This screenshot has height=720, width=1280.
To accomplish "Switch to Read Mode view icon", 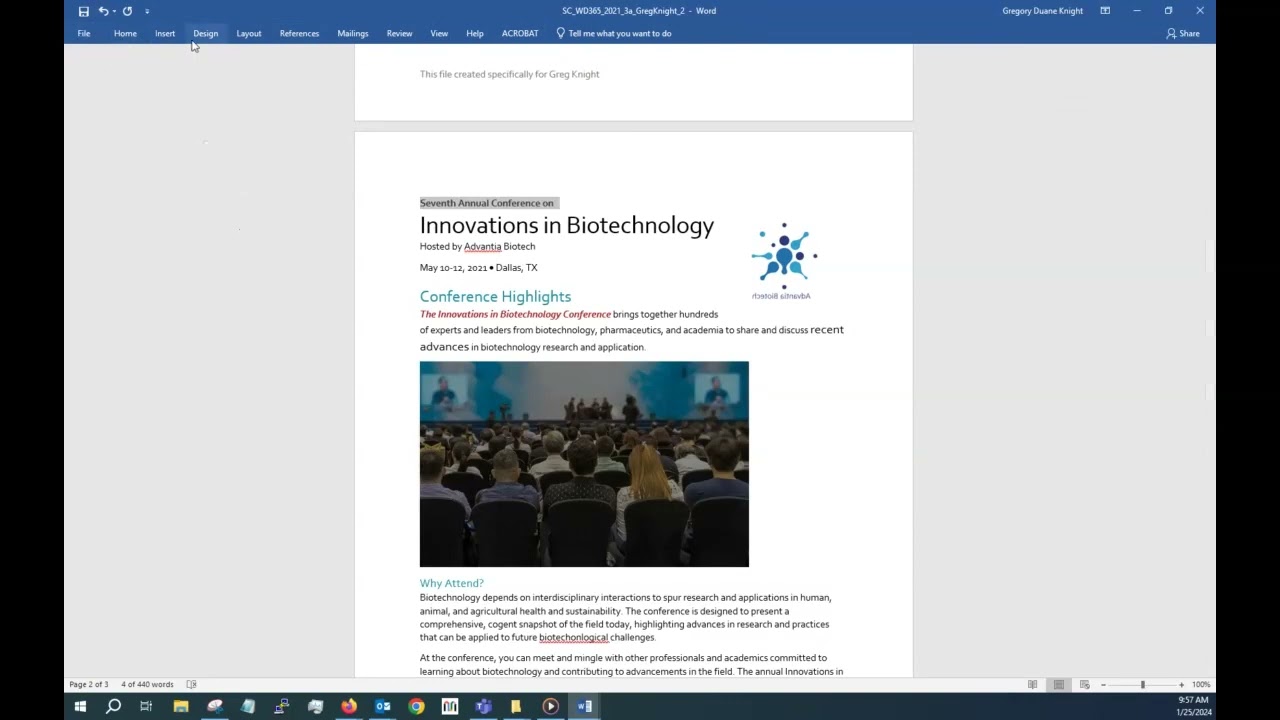I will point(1032,684).
